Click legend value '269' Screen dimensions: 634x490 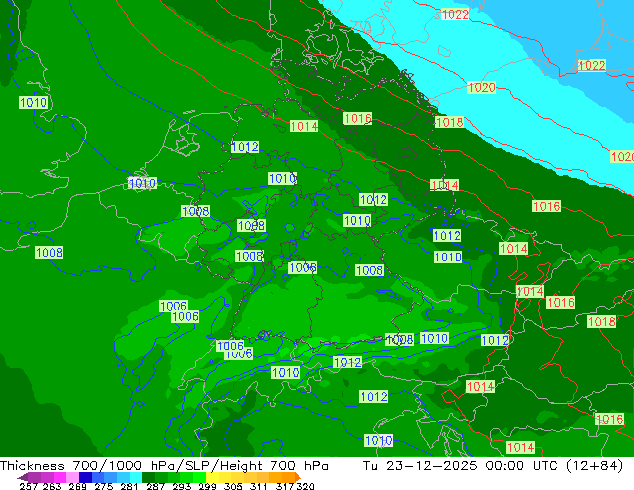click(x=77, y=486)
